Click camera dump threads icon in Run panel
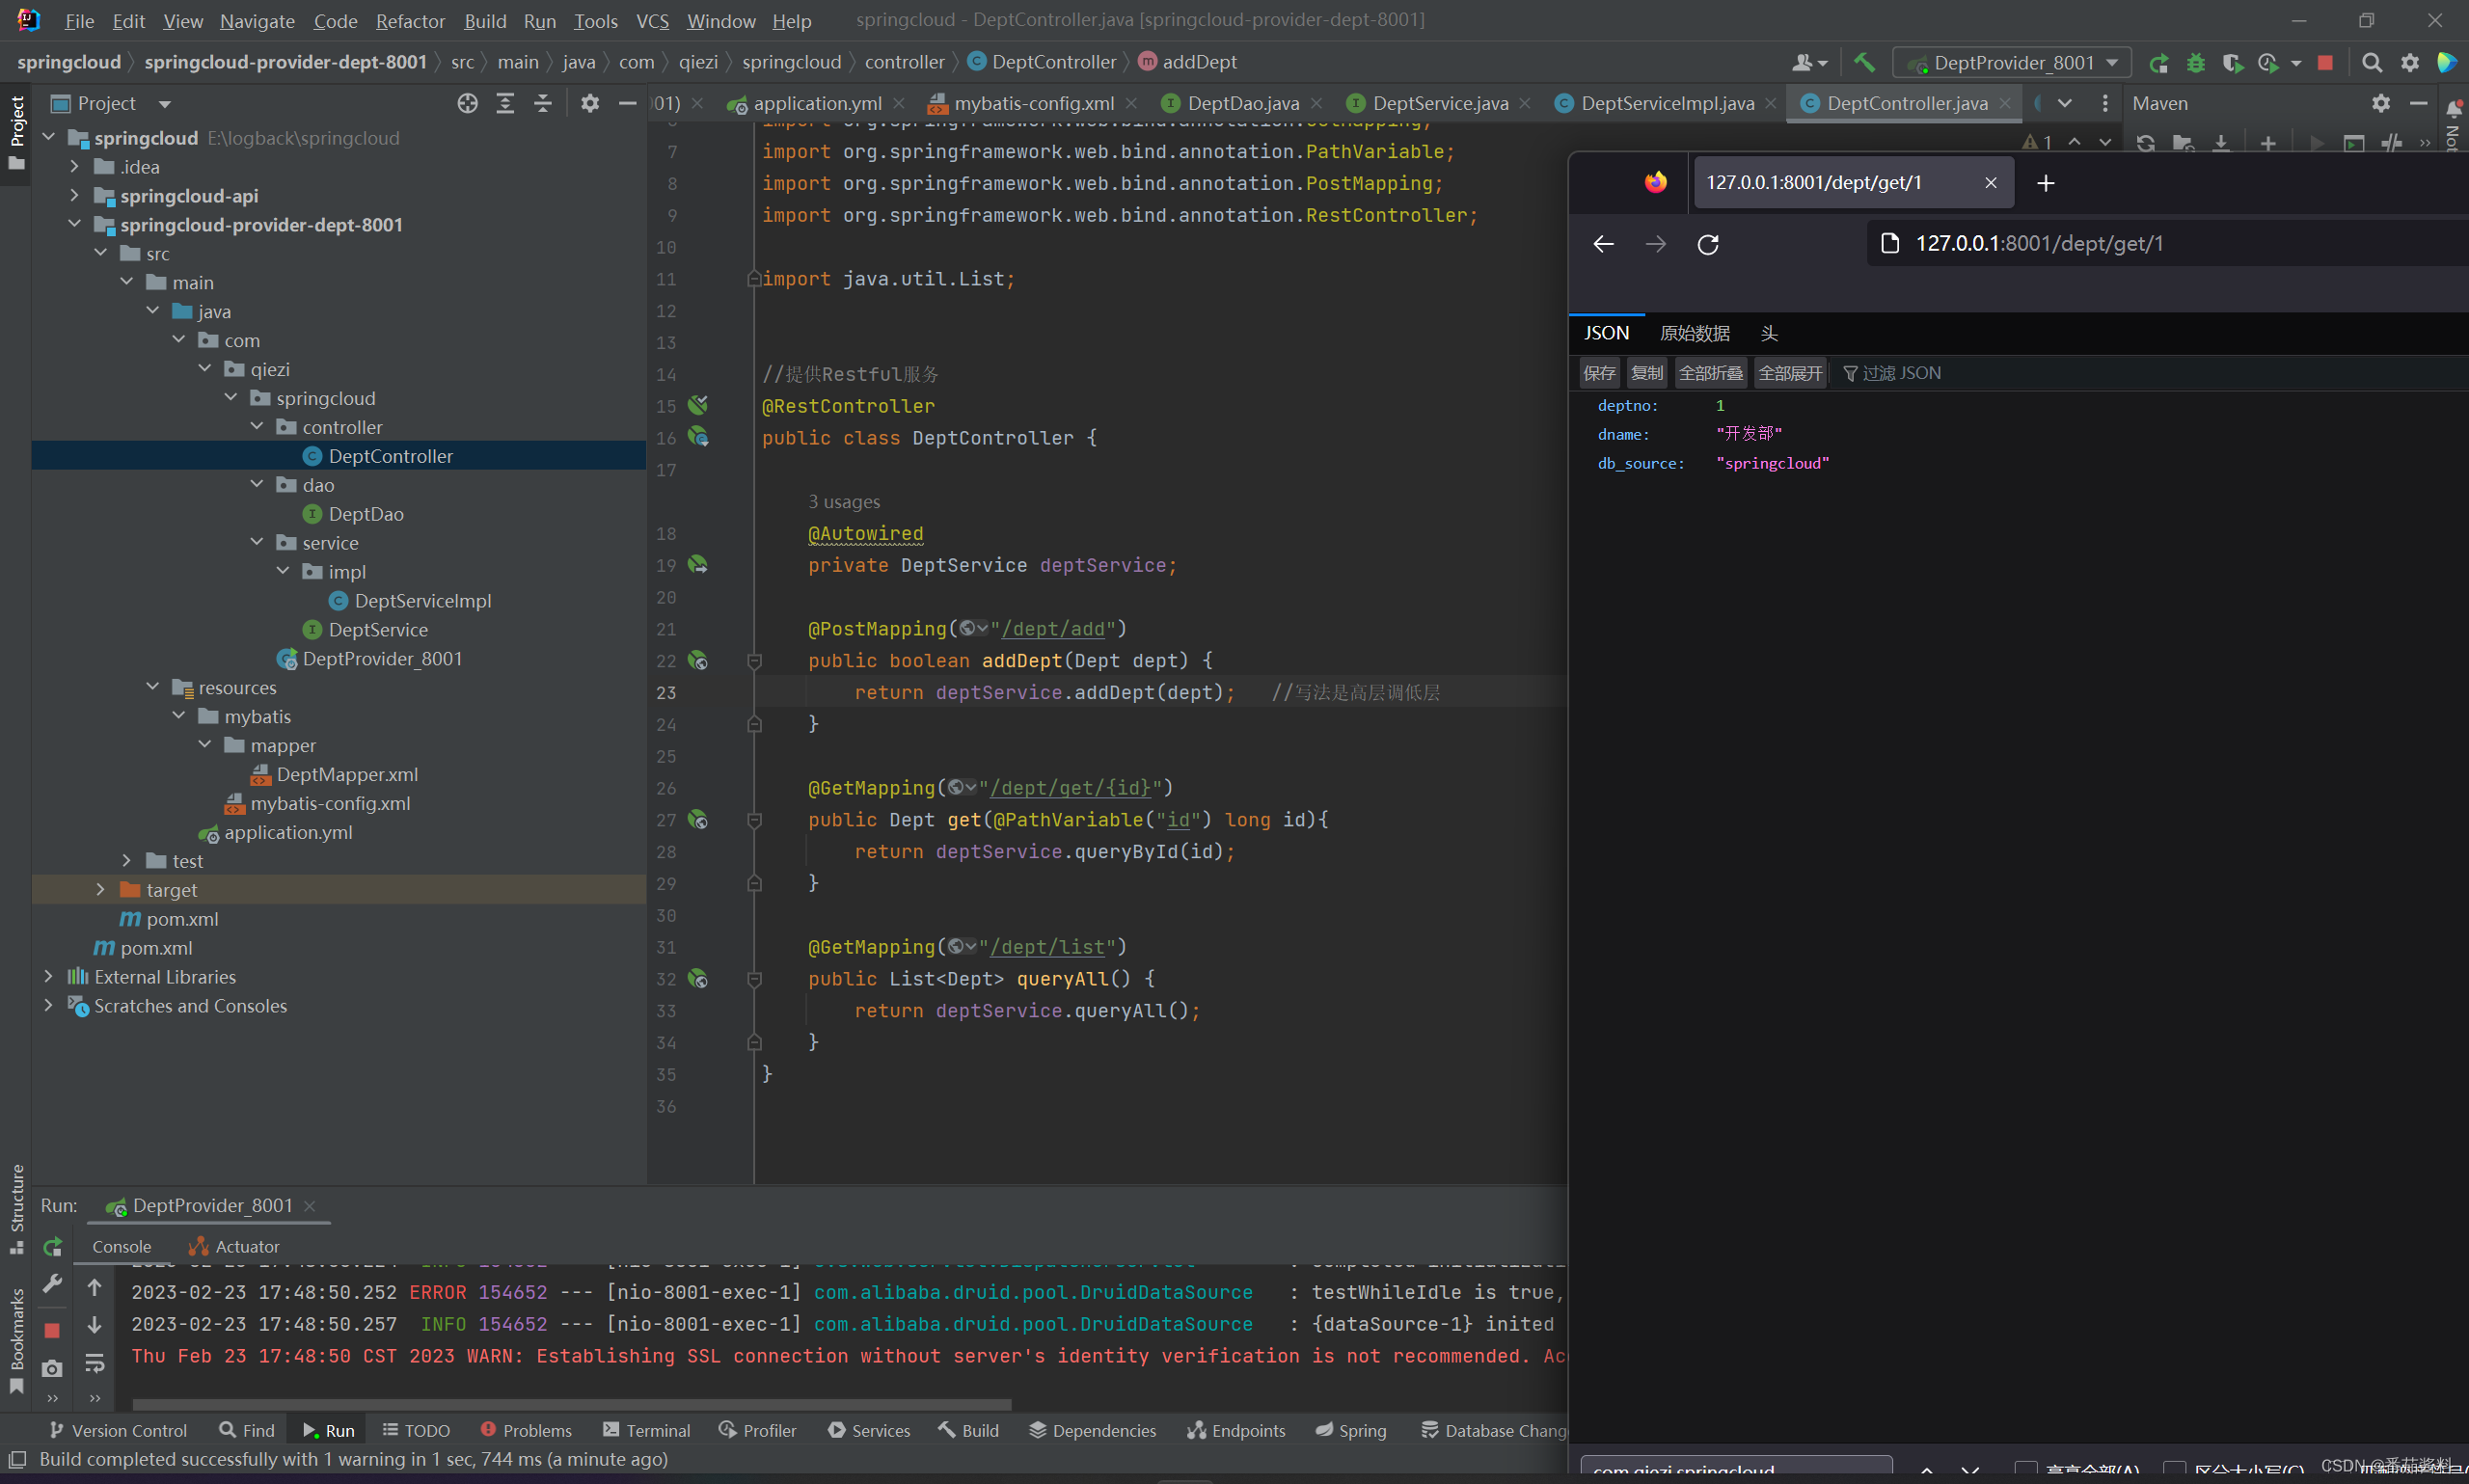 coord(52,1367)
